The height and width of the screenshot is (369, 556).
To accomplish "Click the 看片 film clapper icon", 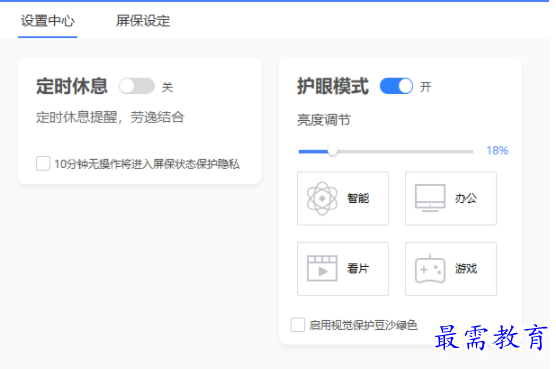I will coord(322,268).
